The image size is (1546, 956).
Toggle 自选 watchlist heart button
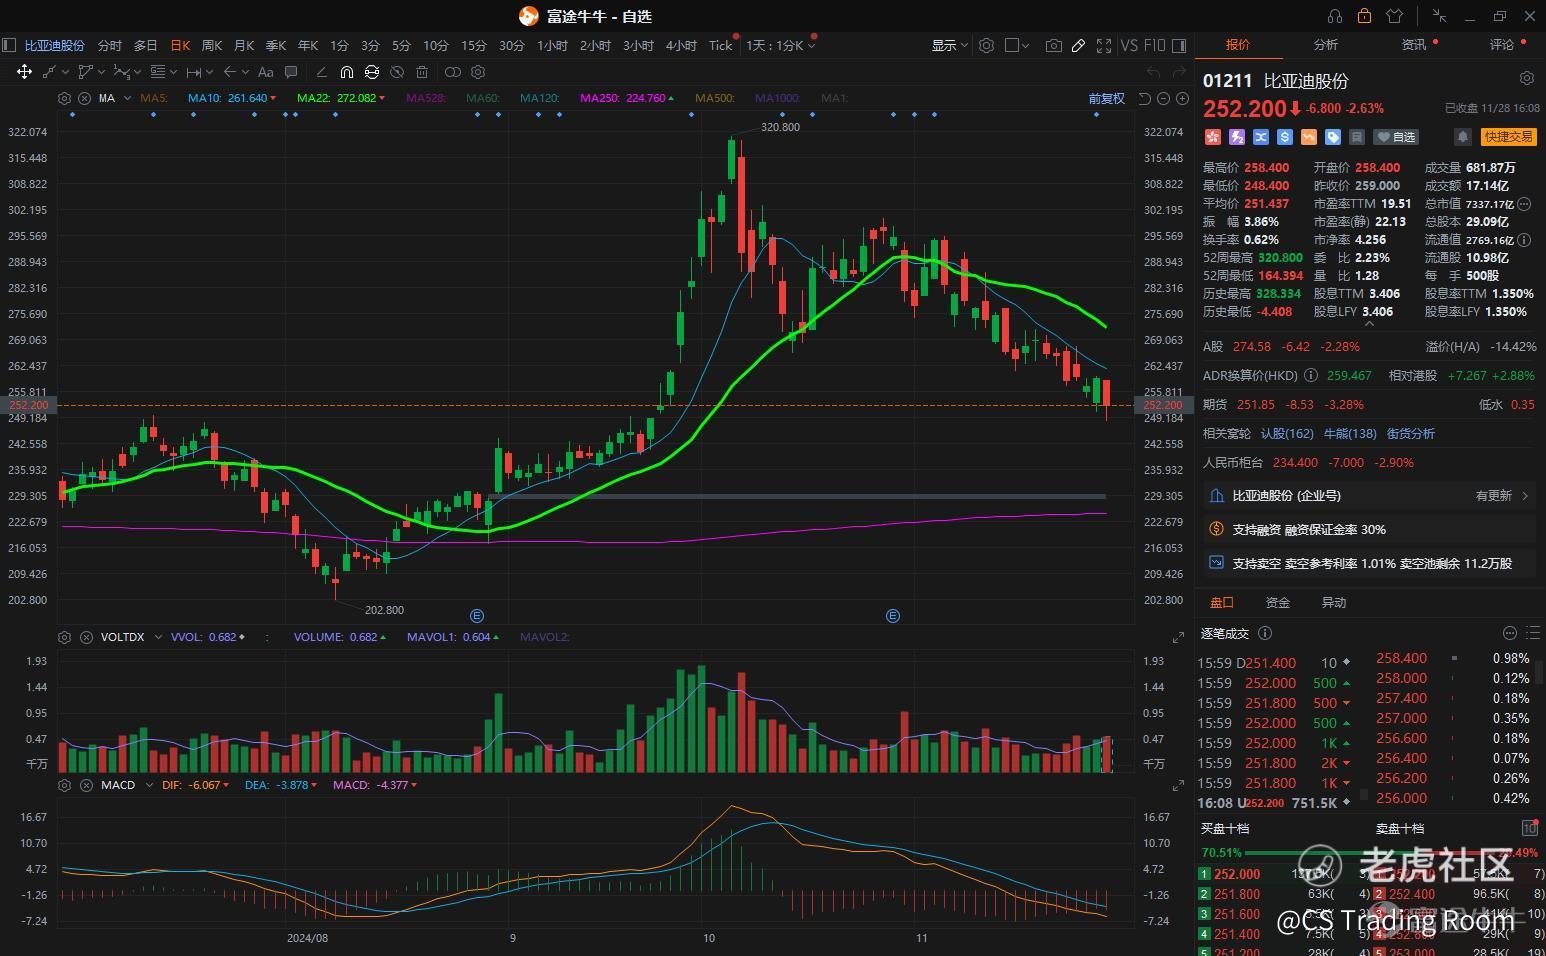point(1396,137)
